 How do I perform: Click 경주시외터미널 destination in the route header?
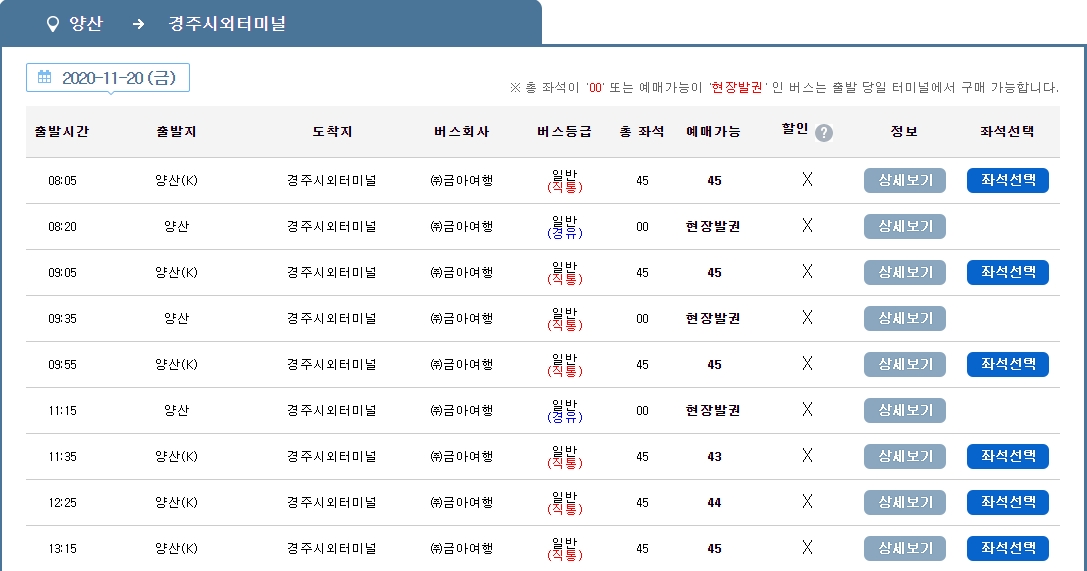click(227, 24)
